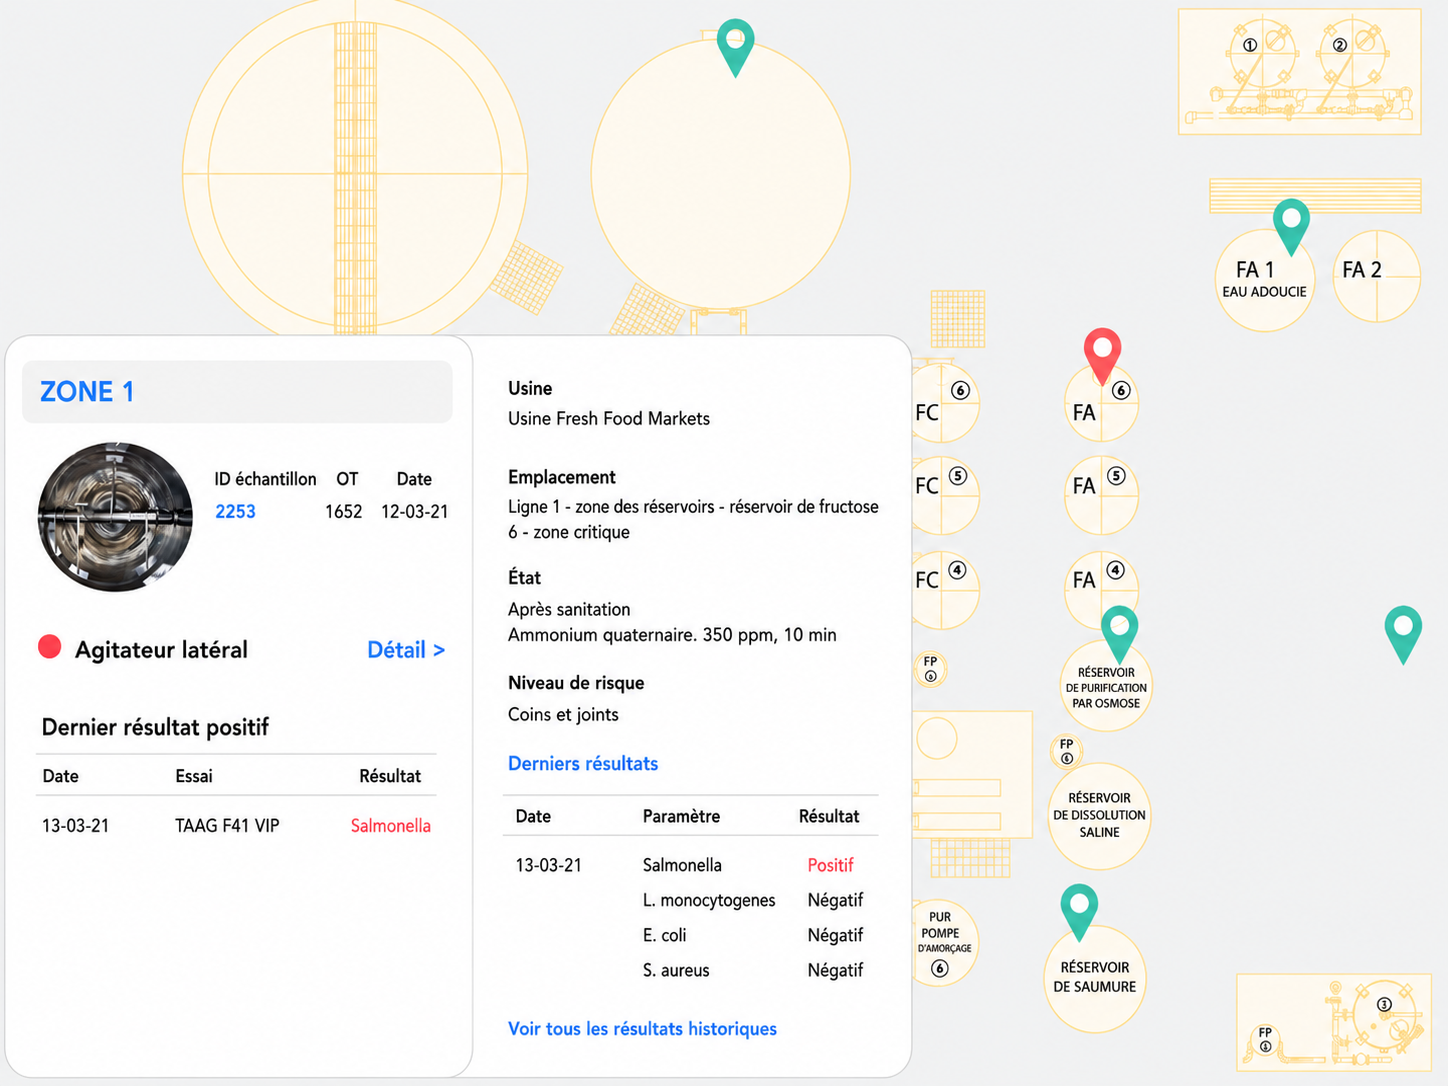Image resolution: width=1448 pixels, height=1086 pixels.
Task: Open Détail for Agitateur latéral
Action: (x=406, y=650)
